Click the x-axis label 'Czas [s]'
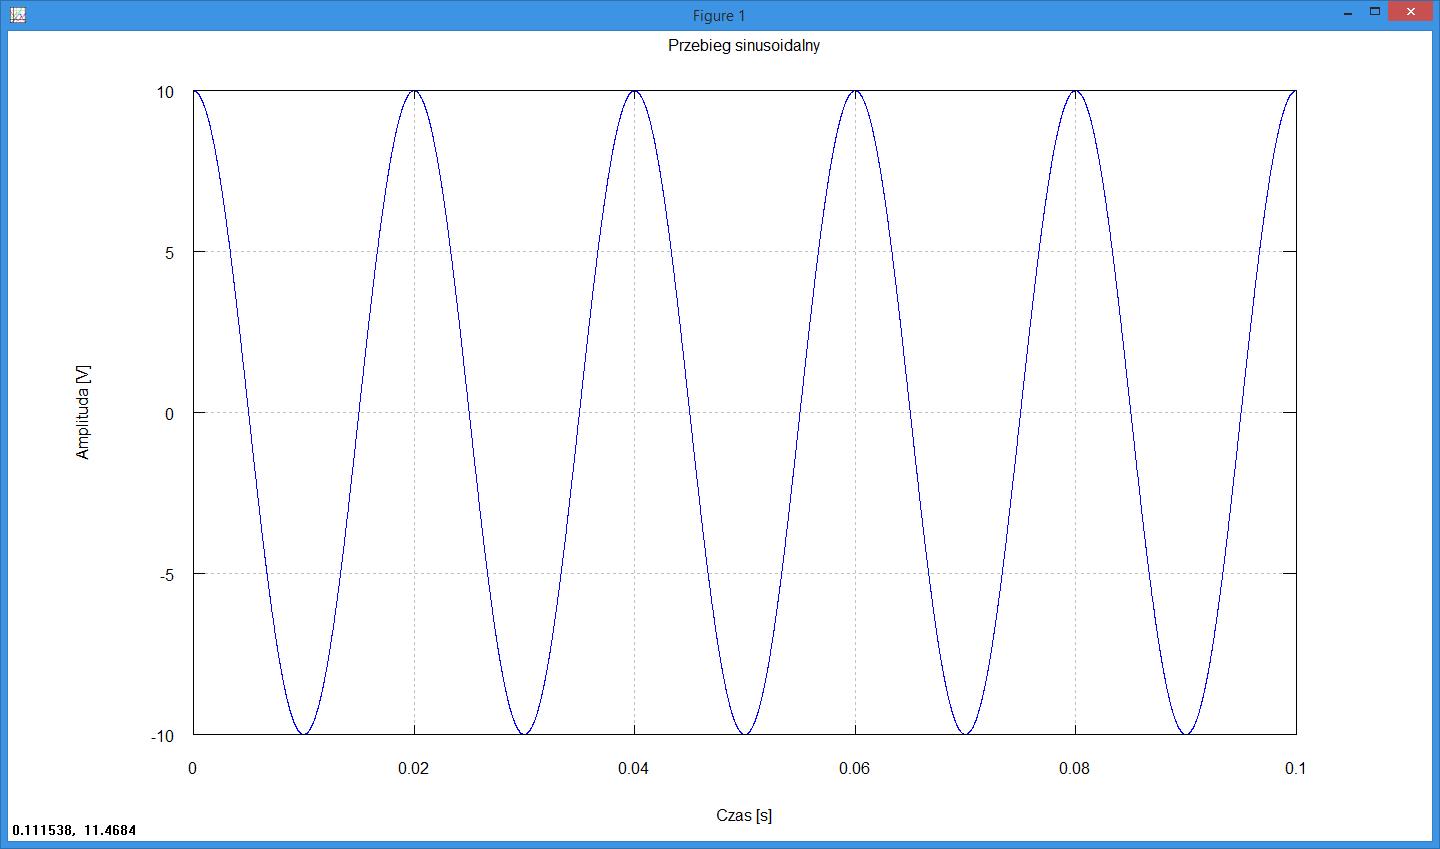Screen dimensions: 1440x849 [x=744, y=815]
